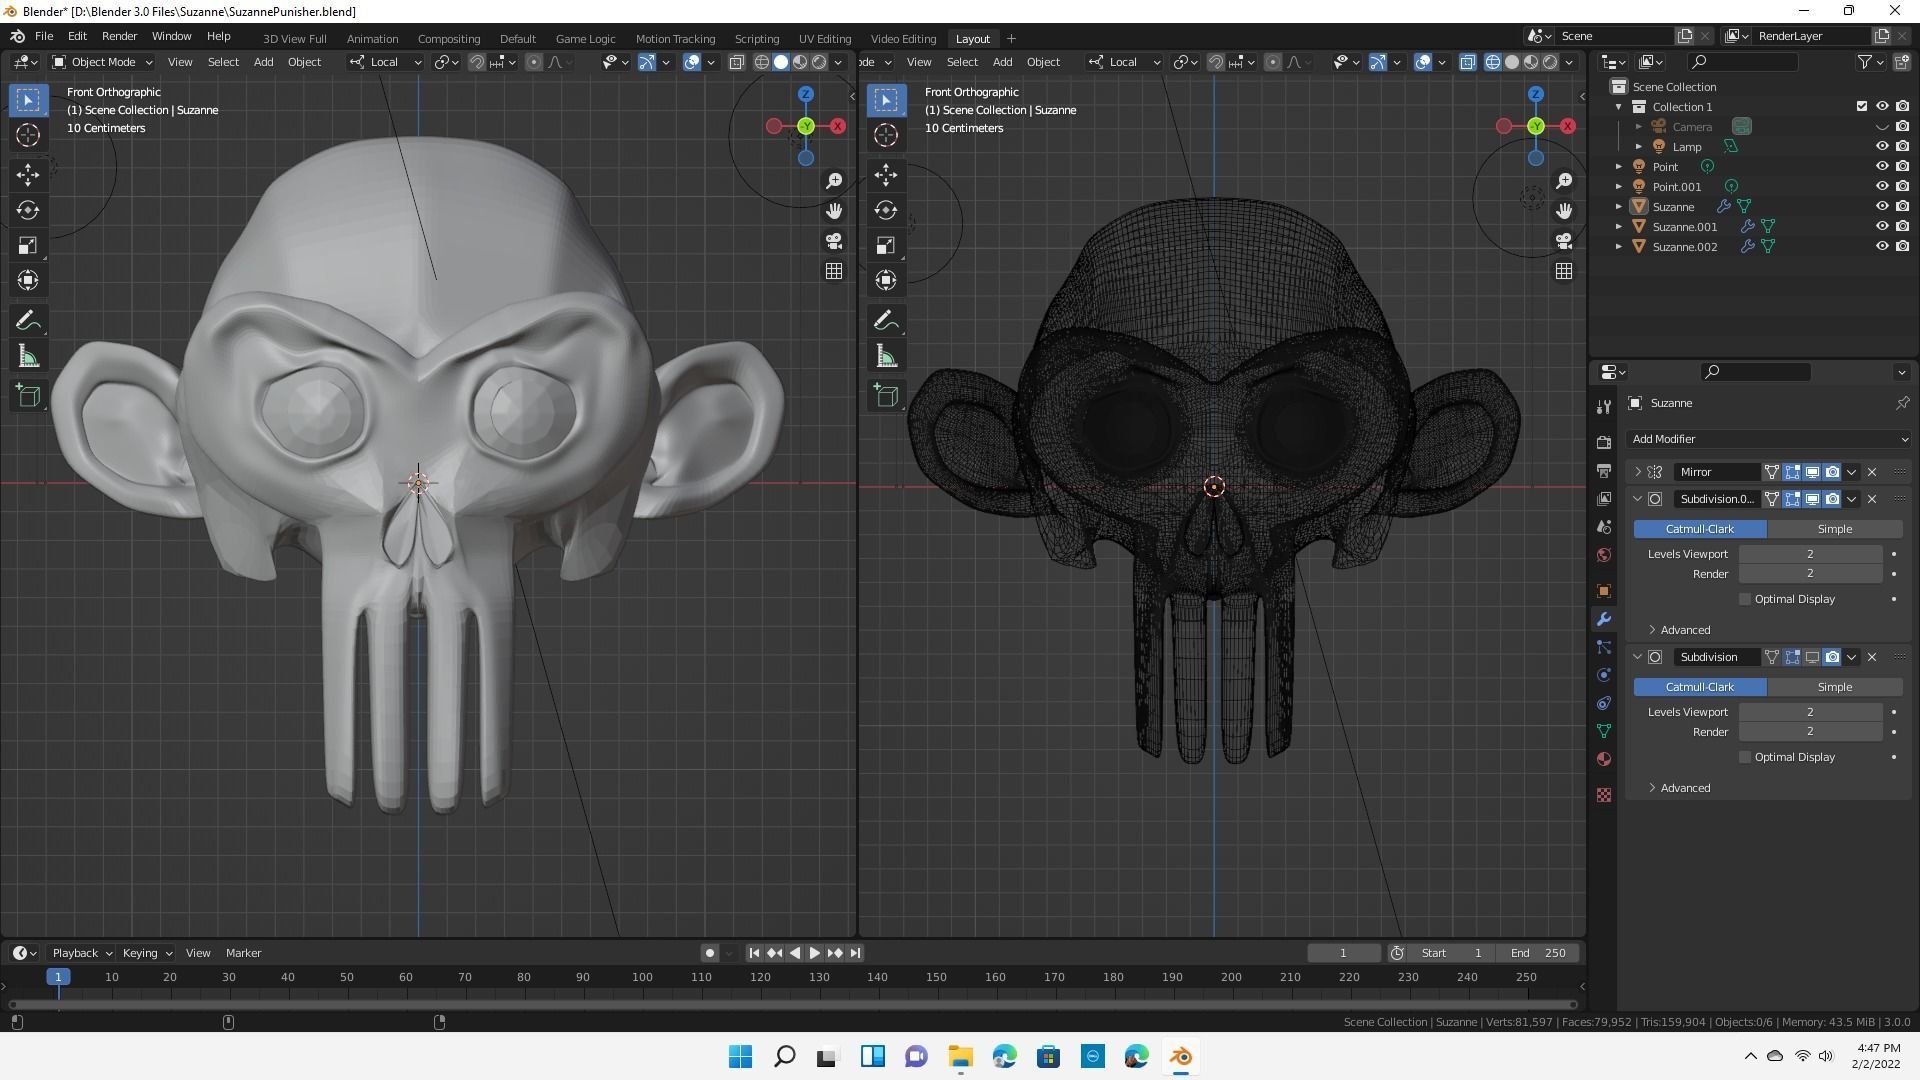Activate the Transform tool in left viewport

tap(28, 280)
